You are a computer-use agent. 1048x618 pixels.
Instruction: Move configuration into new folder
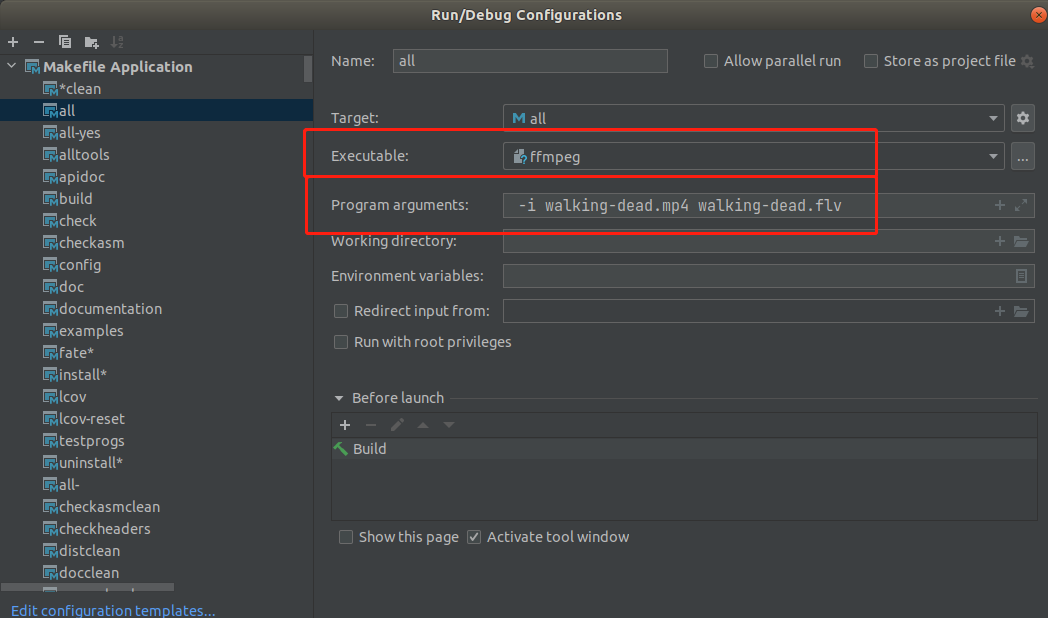(92, 42)
